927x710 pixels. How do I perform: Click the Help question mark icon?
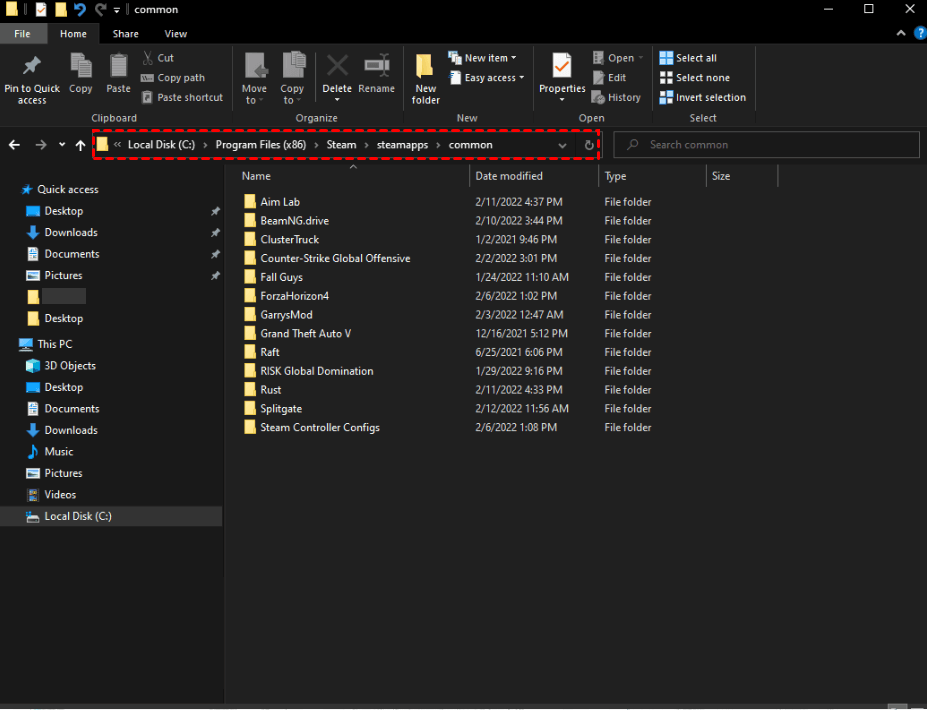pos(919,34)
